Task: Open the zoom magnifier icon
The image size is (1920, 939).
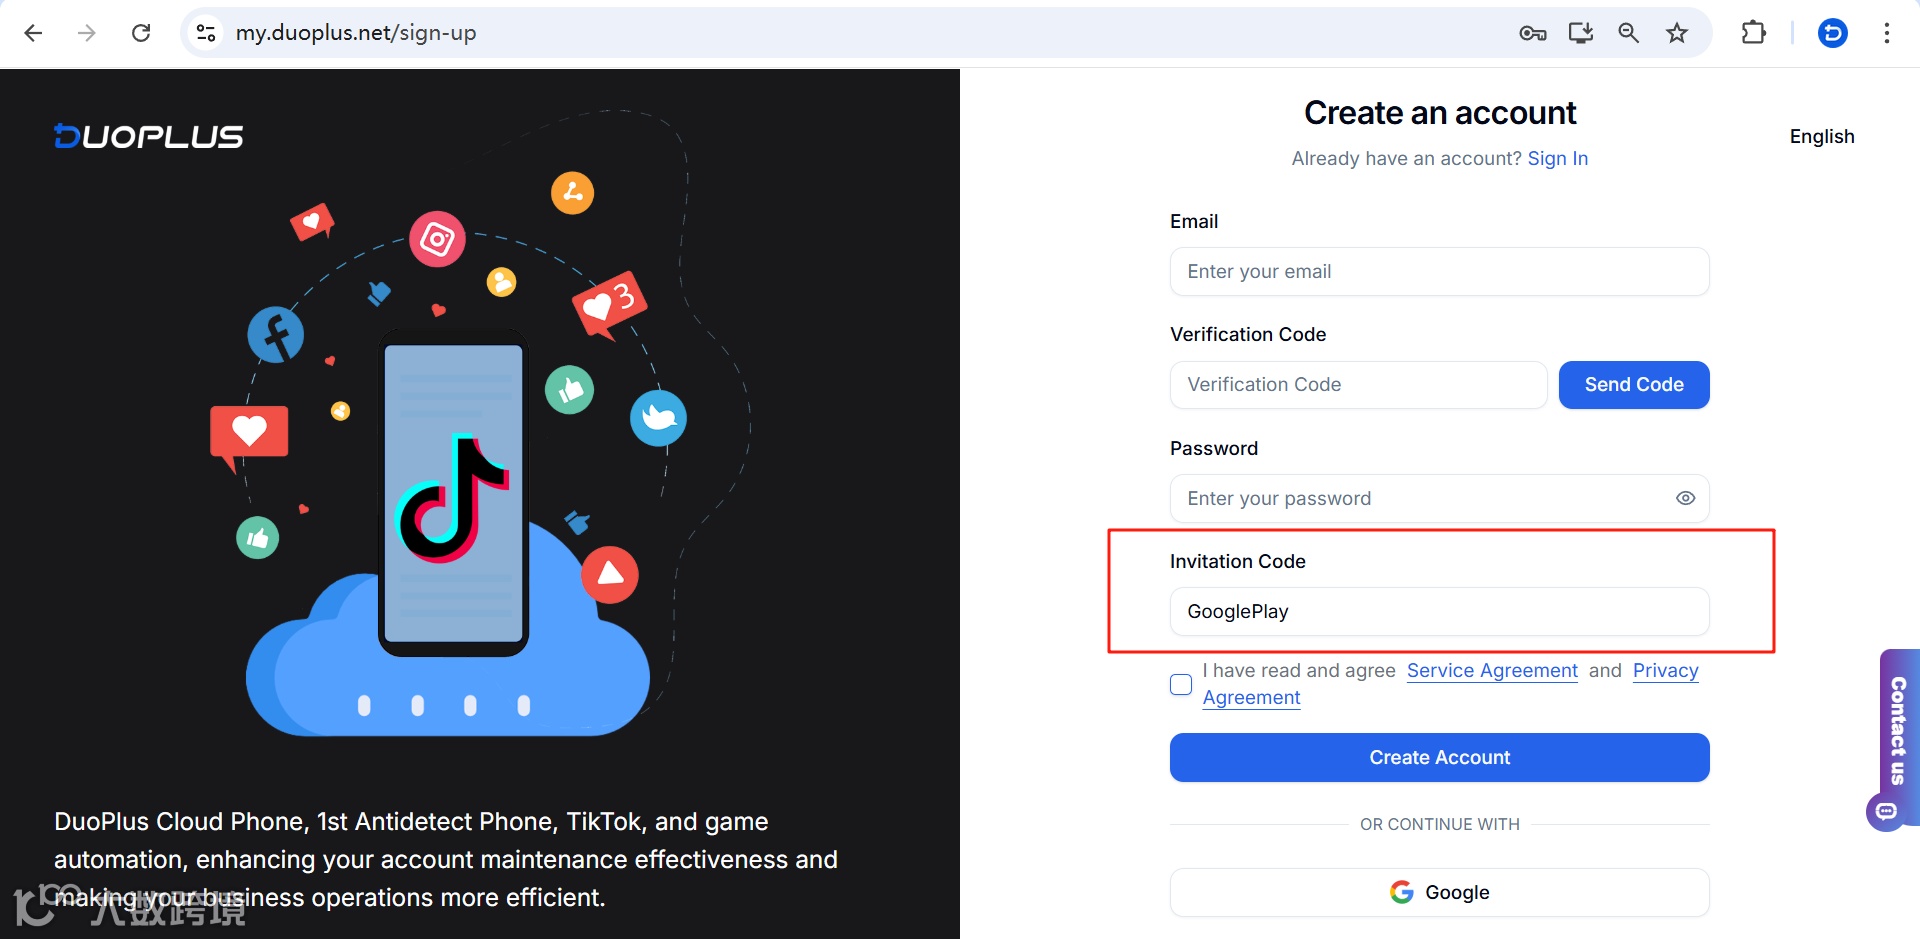Action: pos(1628,33)
